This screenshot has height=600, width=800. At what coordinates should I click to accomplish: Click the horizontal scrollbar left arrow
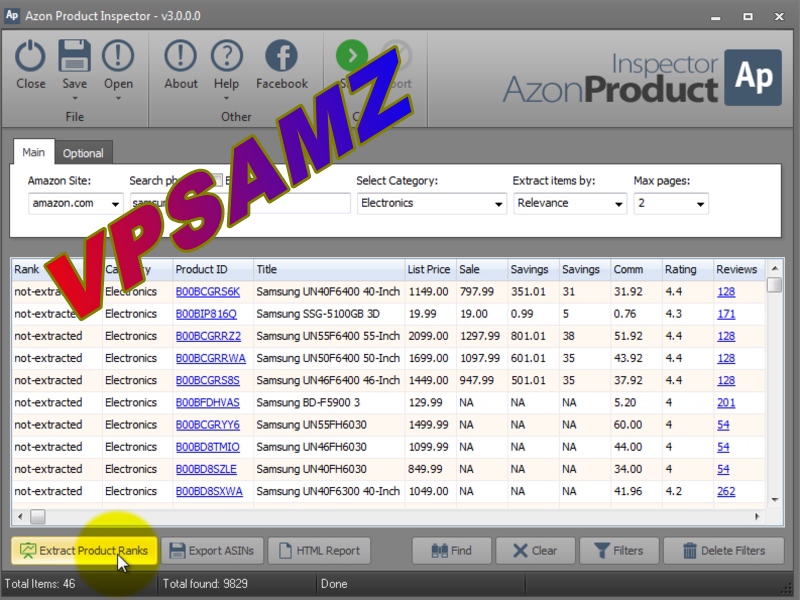tap(20, 516)
